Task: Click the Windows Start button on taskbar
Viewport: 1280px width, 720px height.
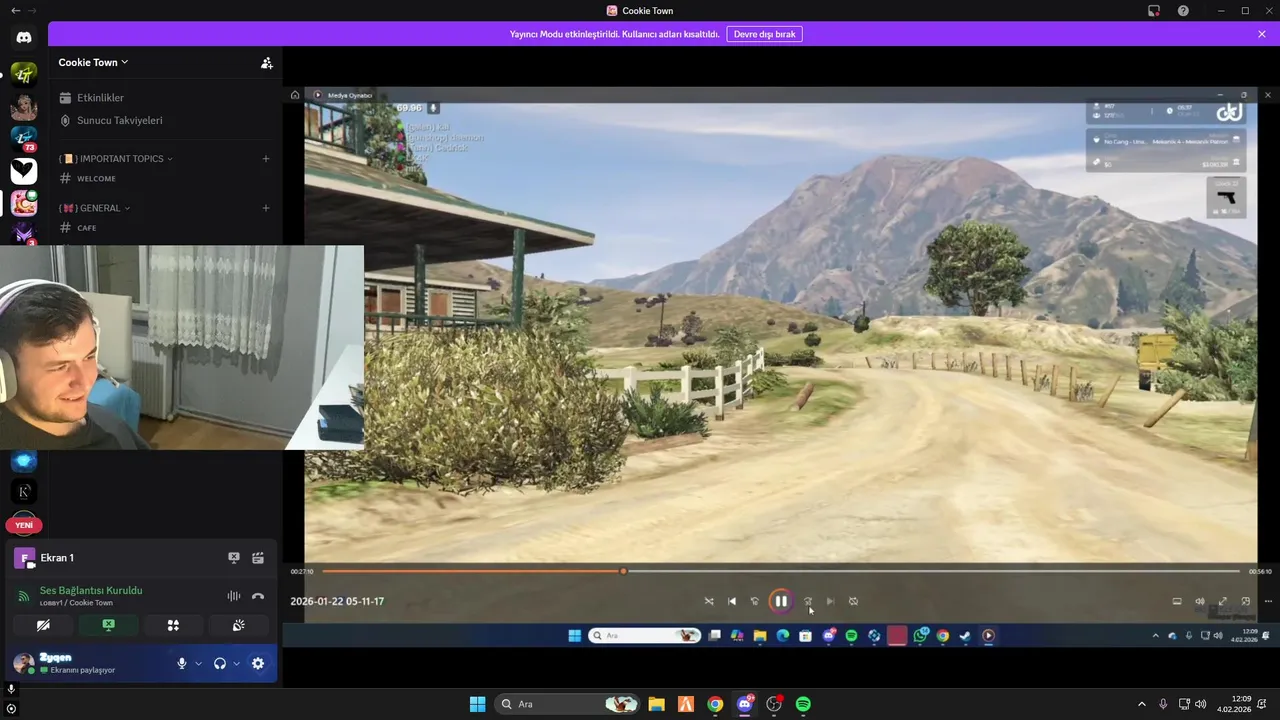Action: 477,704
